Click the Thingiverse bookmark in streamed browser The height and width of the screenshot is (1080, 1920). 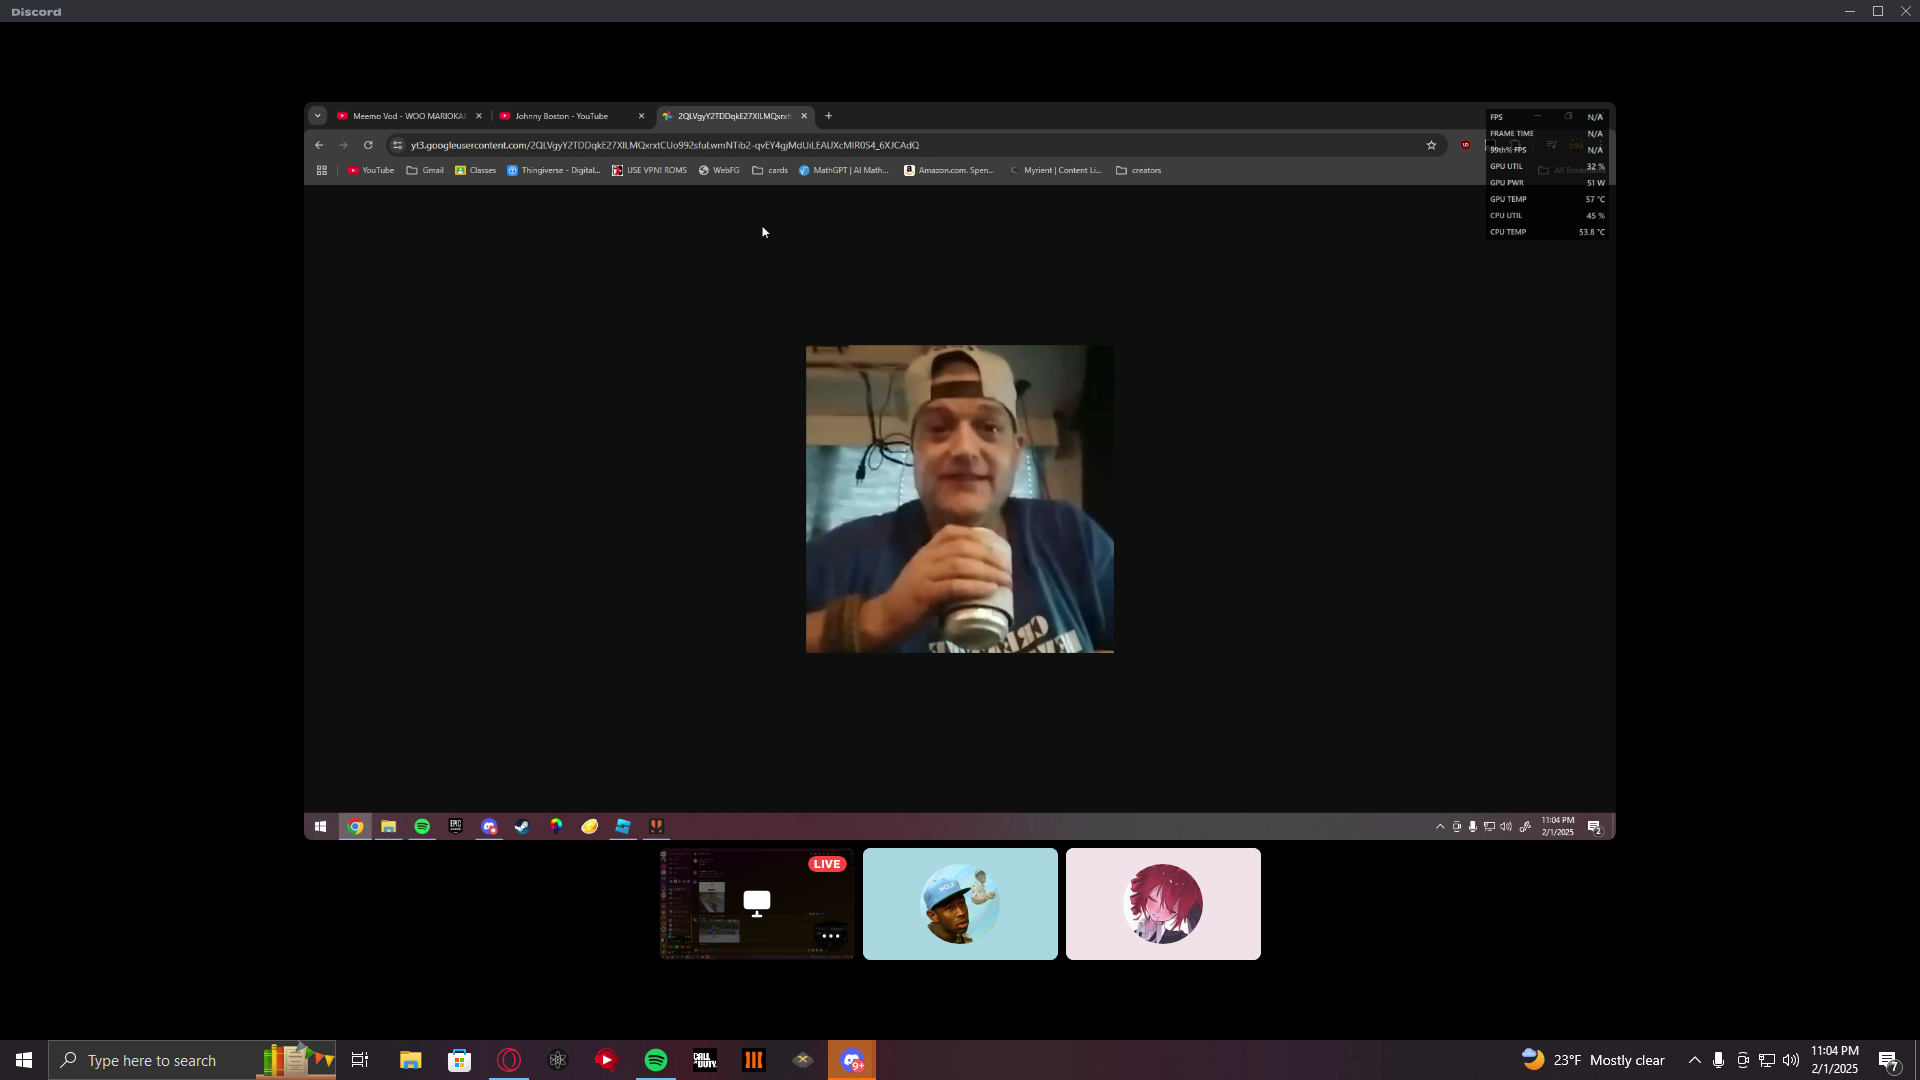(x=554, y=170)
